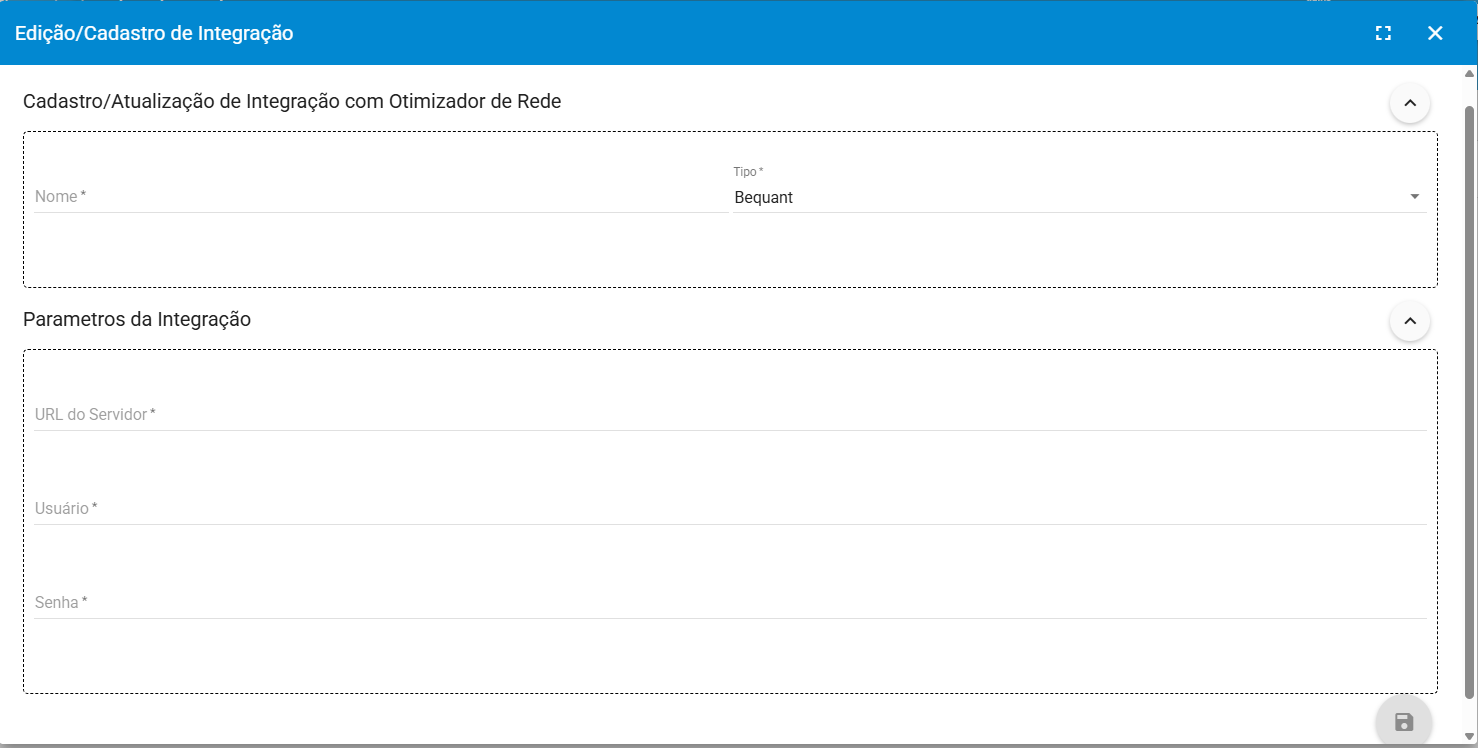Close the Edição/Cadastro de Integração dialog
The image size is (1478, 748).
point(1435,33)
